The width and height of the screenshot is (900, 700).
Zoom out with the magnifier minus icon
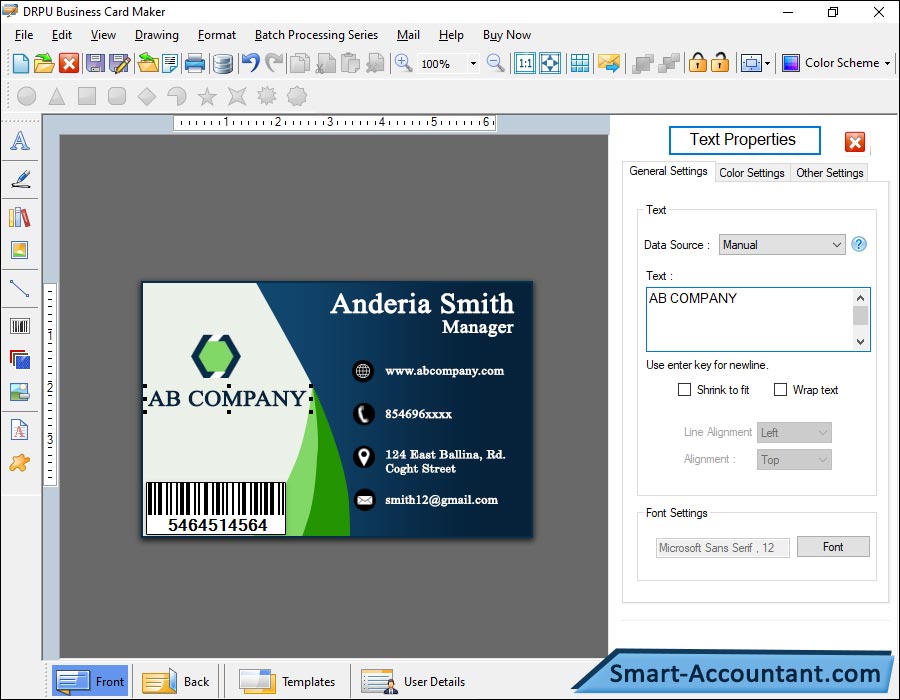click(x=495, y=63)
